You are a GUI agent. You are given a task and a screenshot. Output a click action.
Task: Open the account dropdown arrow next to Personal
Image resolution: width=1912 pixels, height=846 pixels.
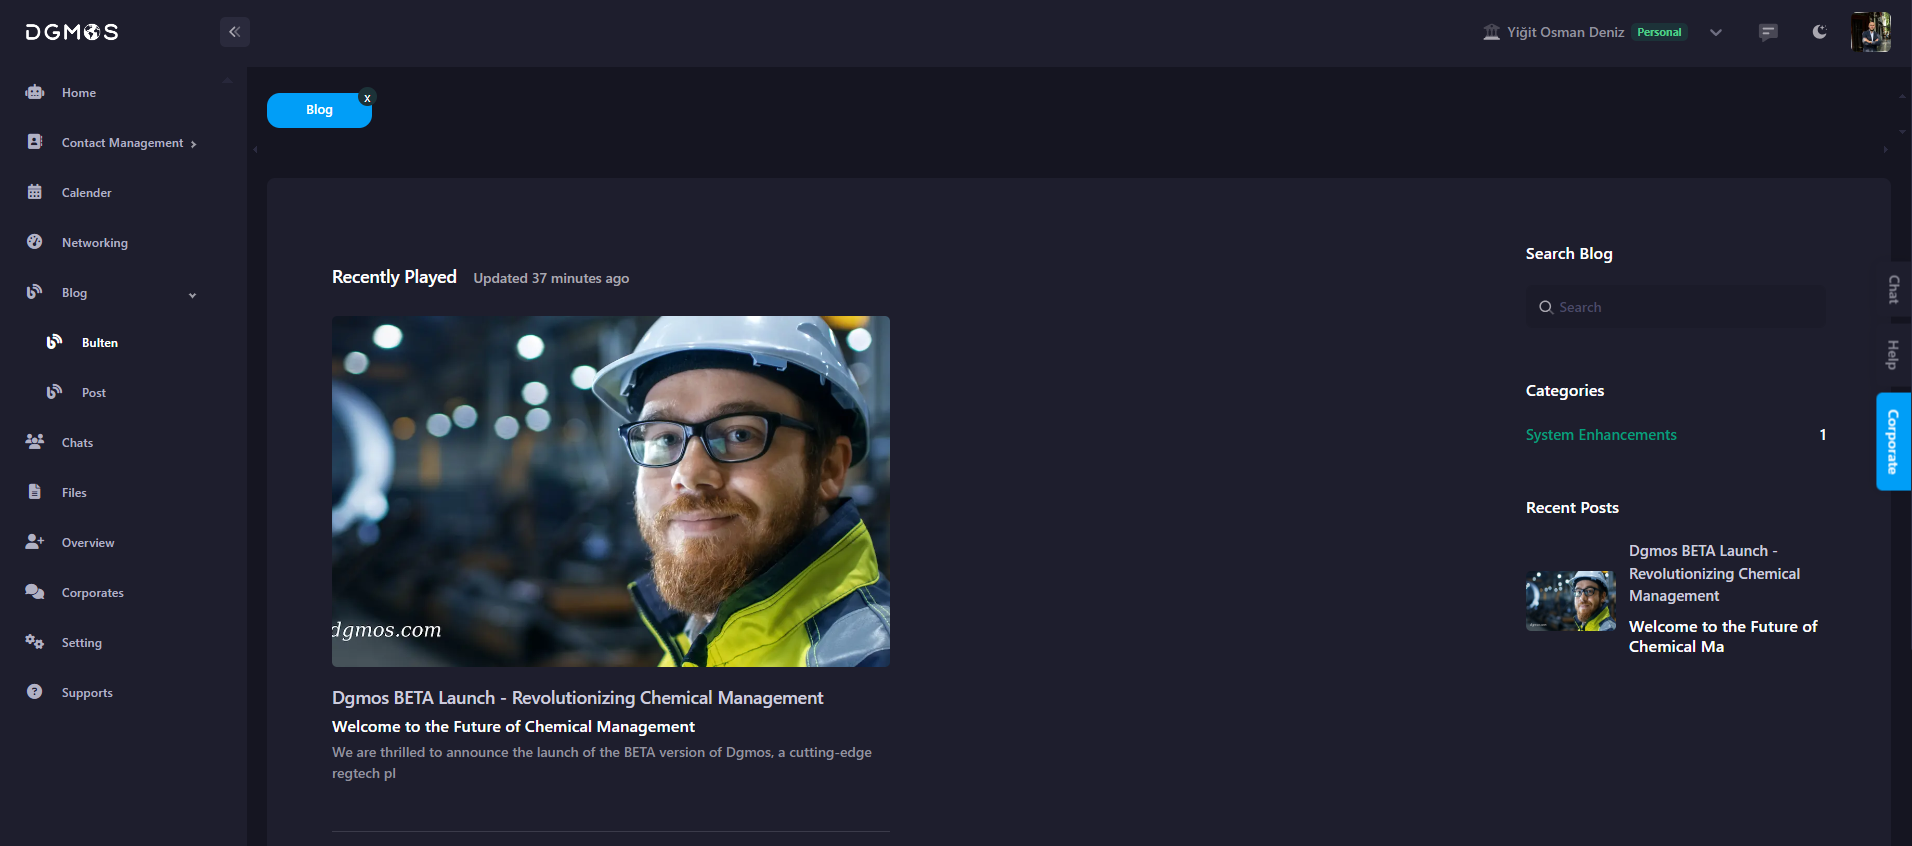(x=1716, y=32)
